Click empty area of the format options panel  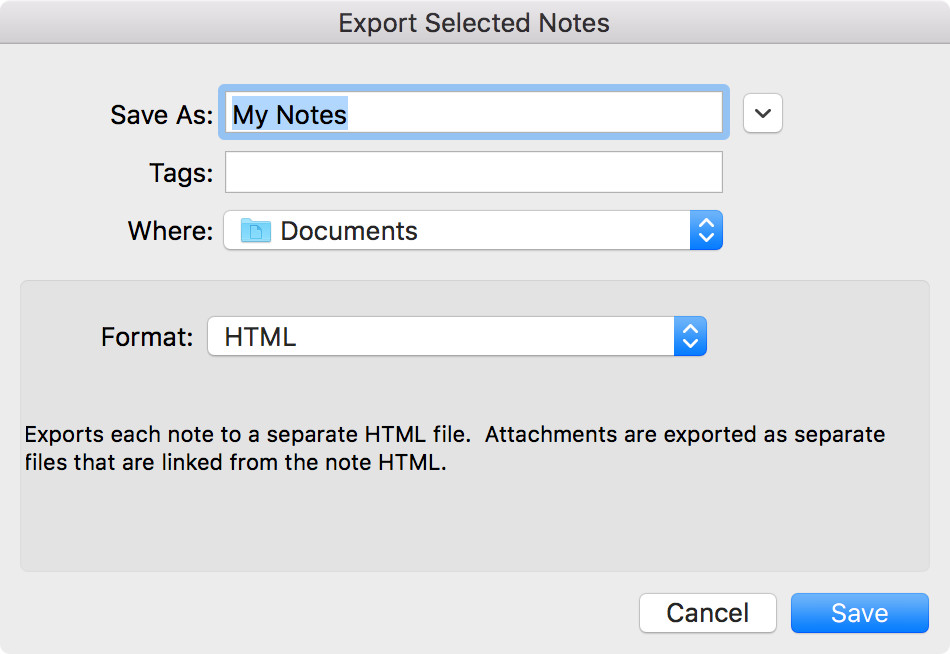[475, 521]
